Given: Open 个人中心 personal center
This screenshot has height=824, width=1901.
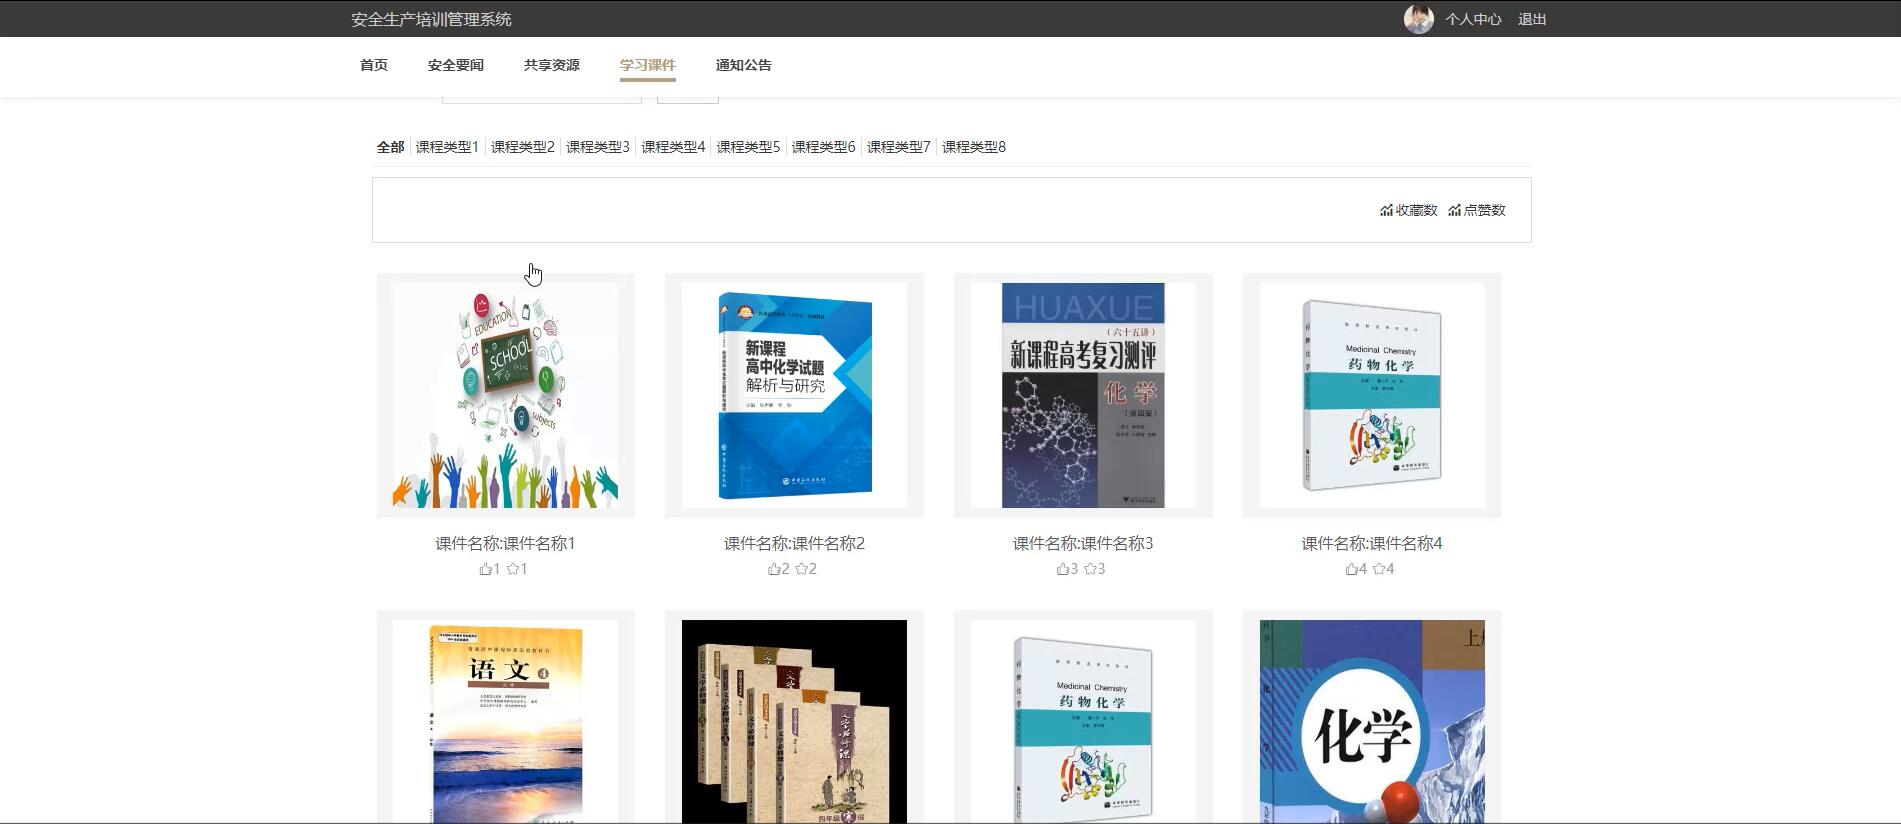Looking at the screenshot, I should point(1473,19).
